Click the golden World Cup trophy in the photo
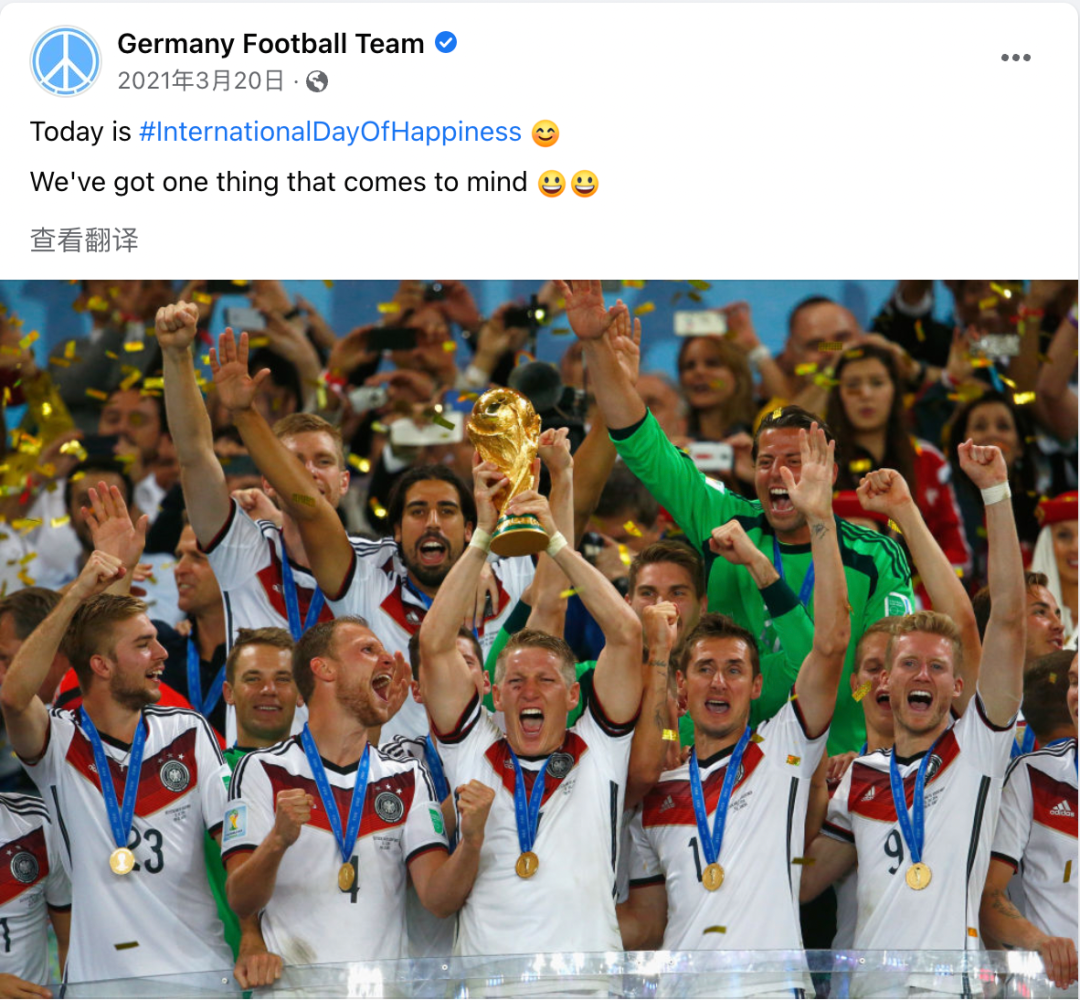 tap(508, 470)
